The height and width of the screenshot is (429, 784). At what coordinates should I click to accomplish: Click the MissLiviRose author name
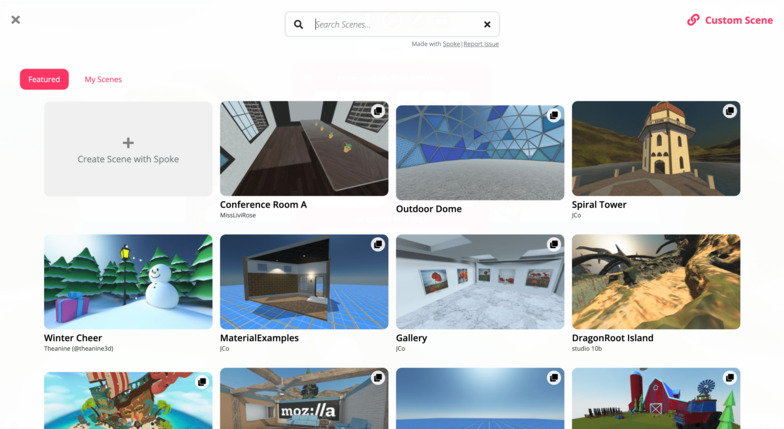238,216
